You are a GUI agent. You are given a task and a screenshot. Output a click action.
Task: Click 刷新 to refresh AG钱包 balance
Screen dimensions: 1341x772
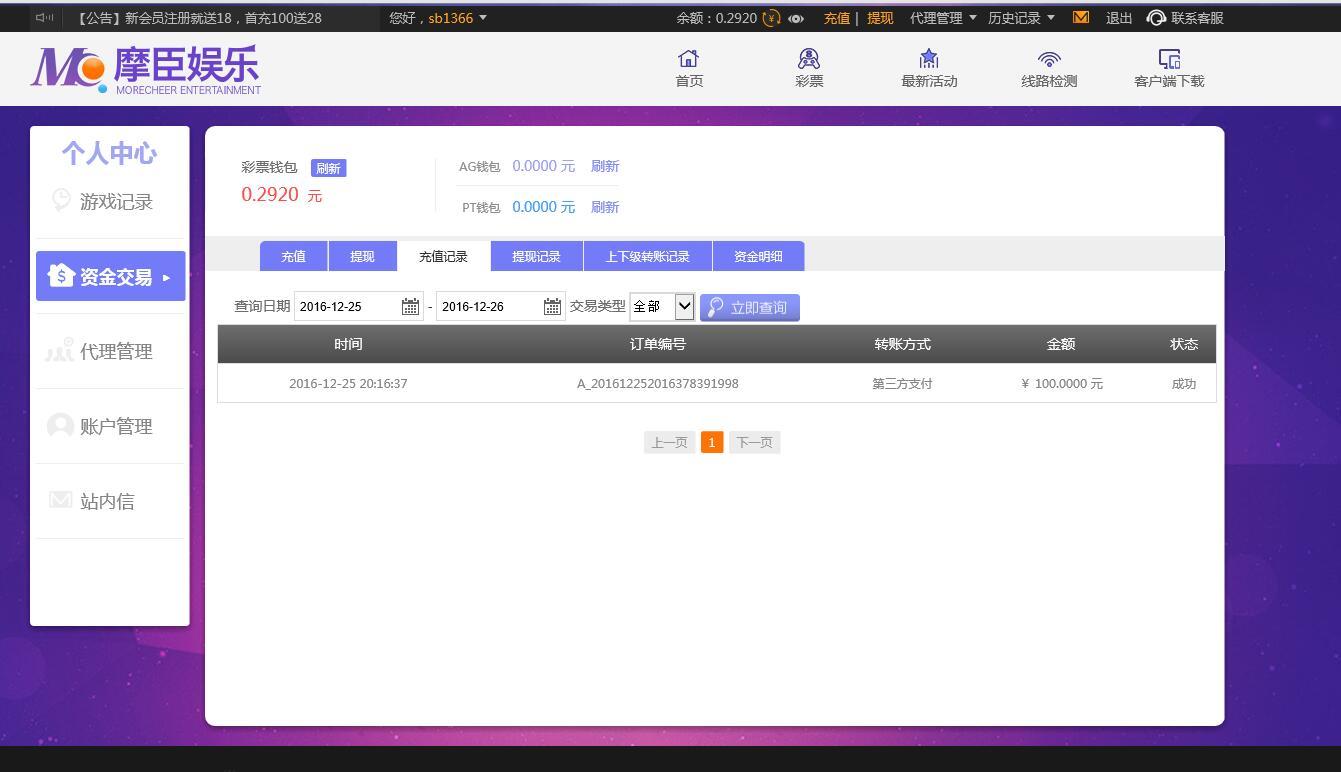[604, 166]
